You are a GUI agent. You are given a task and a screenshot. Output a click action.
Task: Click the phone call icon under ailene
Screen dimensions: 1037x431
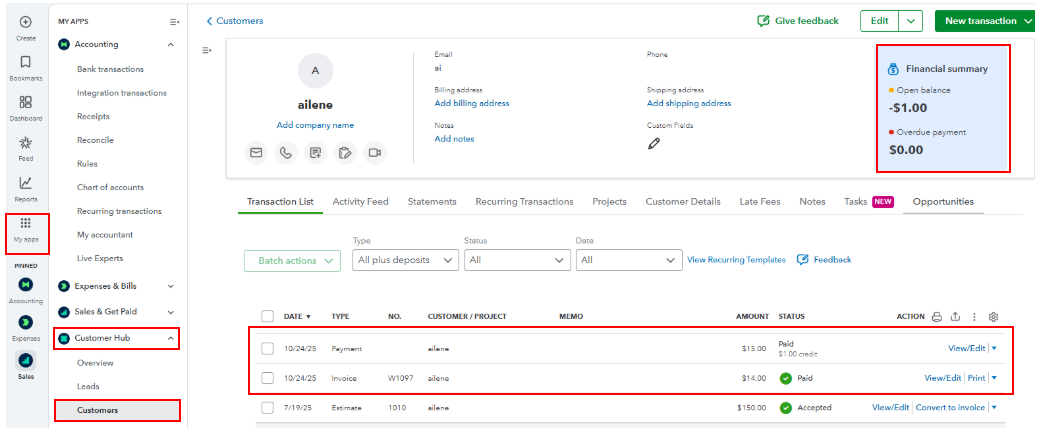coord(286,153)
